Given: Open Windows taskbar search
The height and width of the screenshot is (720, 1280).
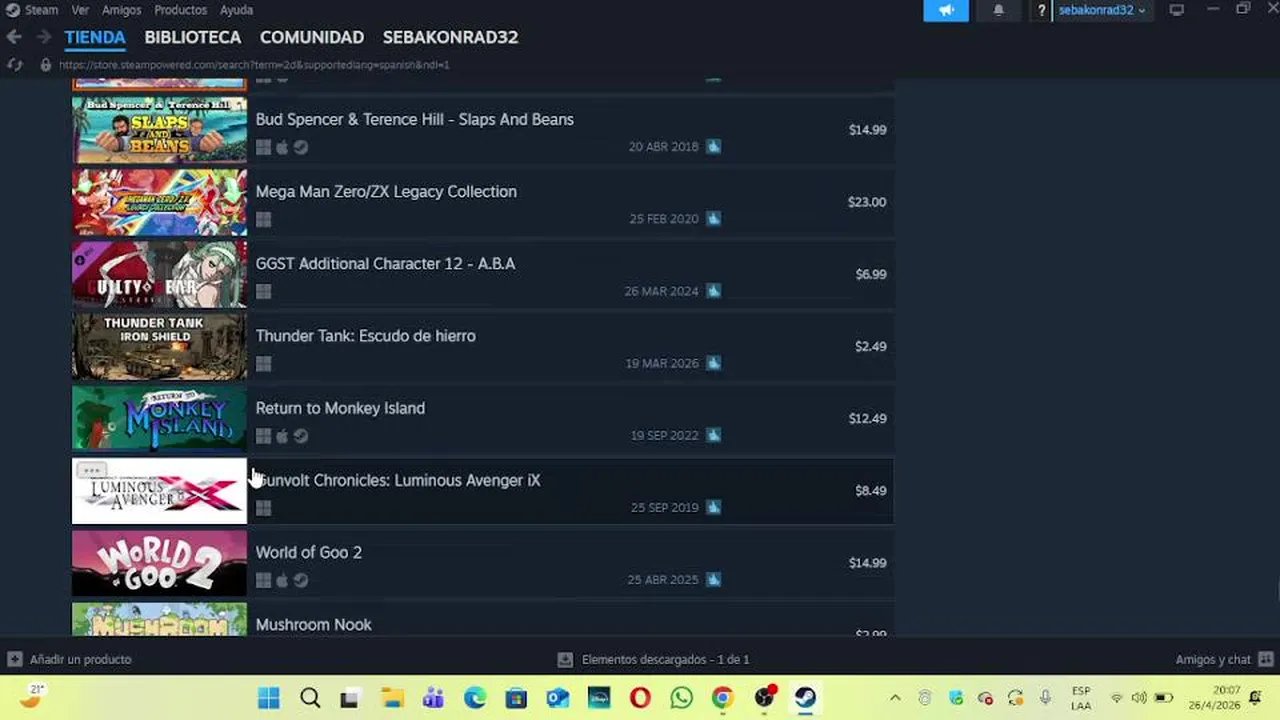Looking at the screenshot, I should 310,698.
